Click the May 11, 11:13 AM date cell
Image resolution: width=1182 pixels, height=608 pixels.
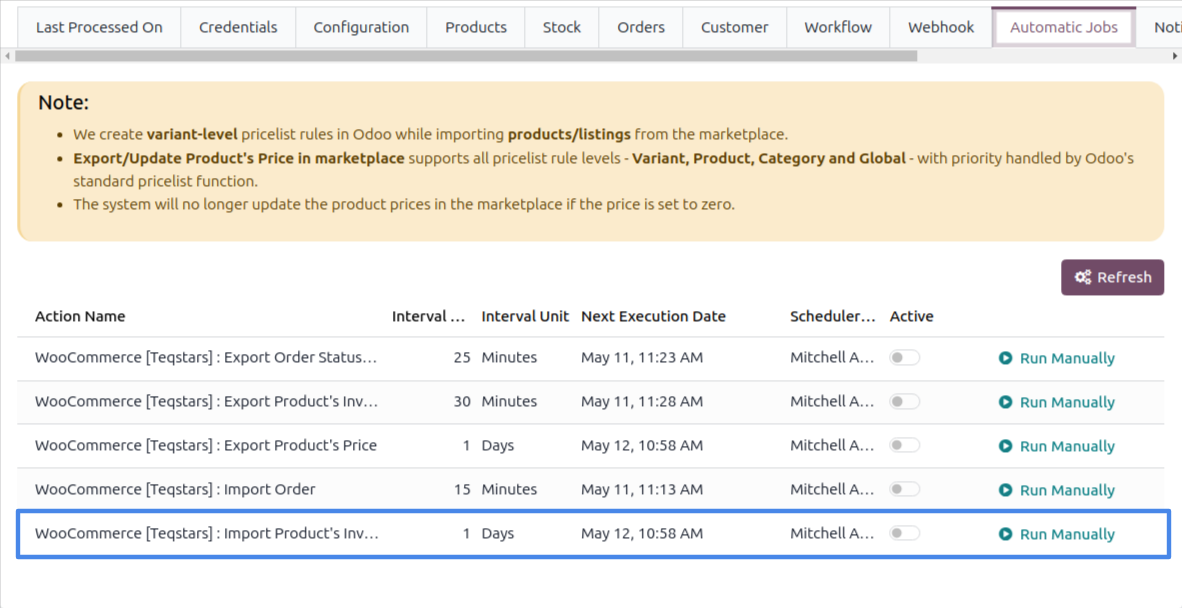[642, 489]
